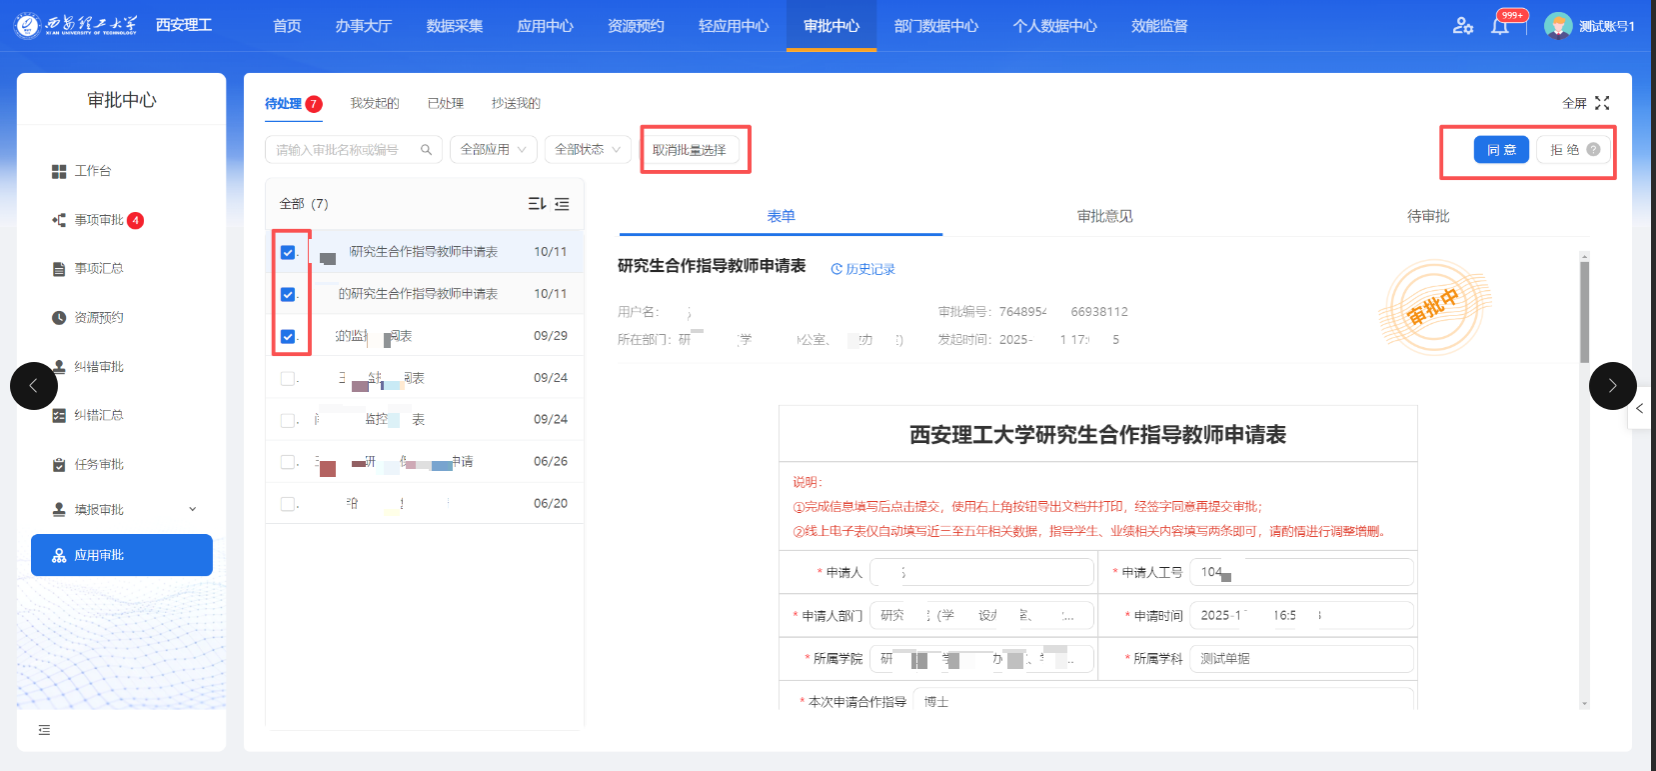The image size is (1656, 771).
Task: Open the 全部状态 dropdown
Action: click(x=587, y=150)
